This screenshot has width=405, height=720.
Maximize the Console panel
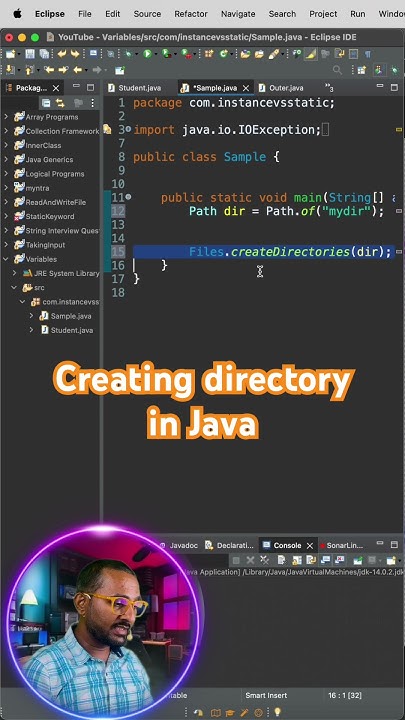[x=394, y=545]
